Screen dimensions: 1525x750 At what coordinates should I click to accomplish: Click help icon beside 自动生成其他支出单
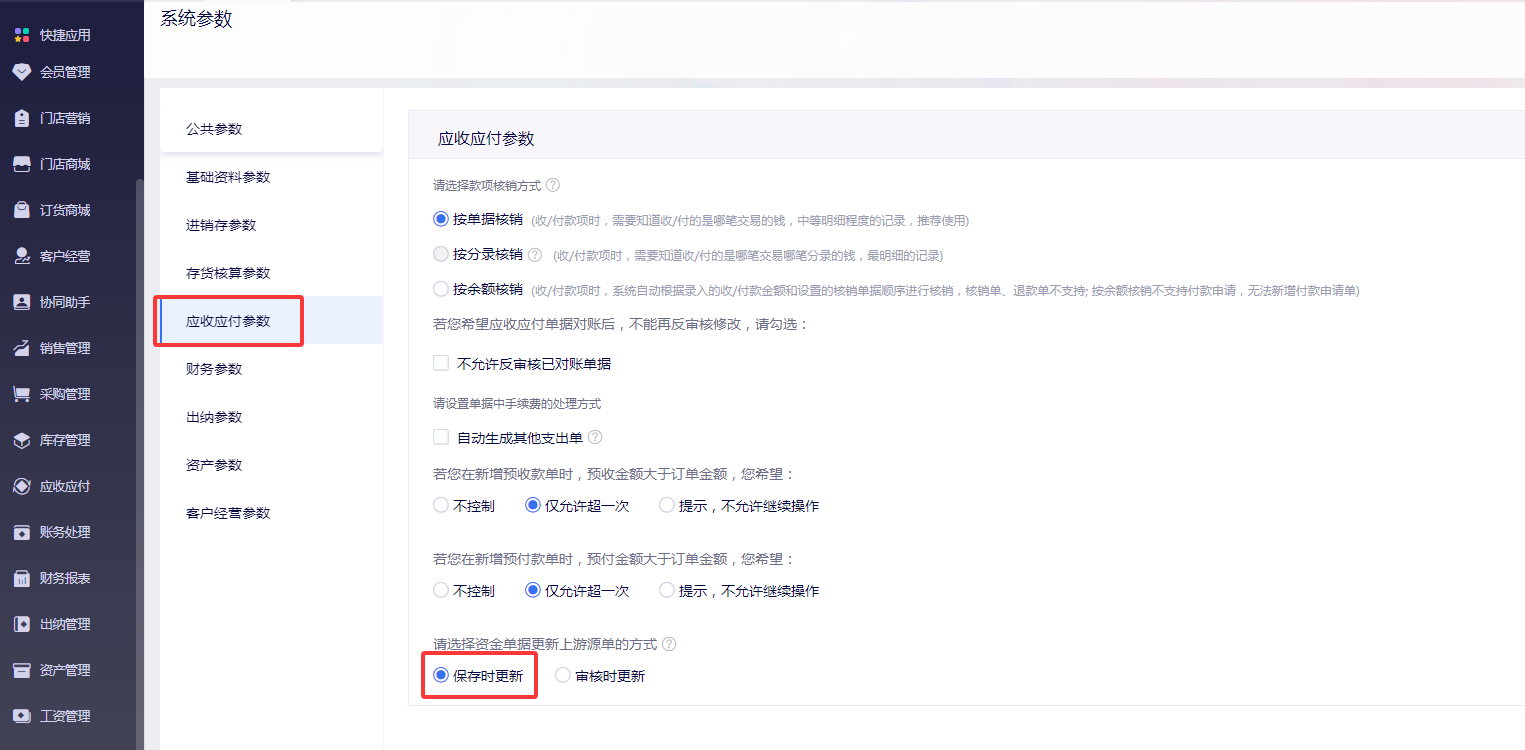coord(595,437)
